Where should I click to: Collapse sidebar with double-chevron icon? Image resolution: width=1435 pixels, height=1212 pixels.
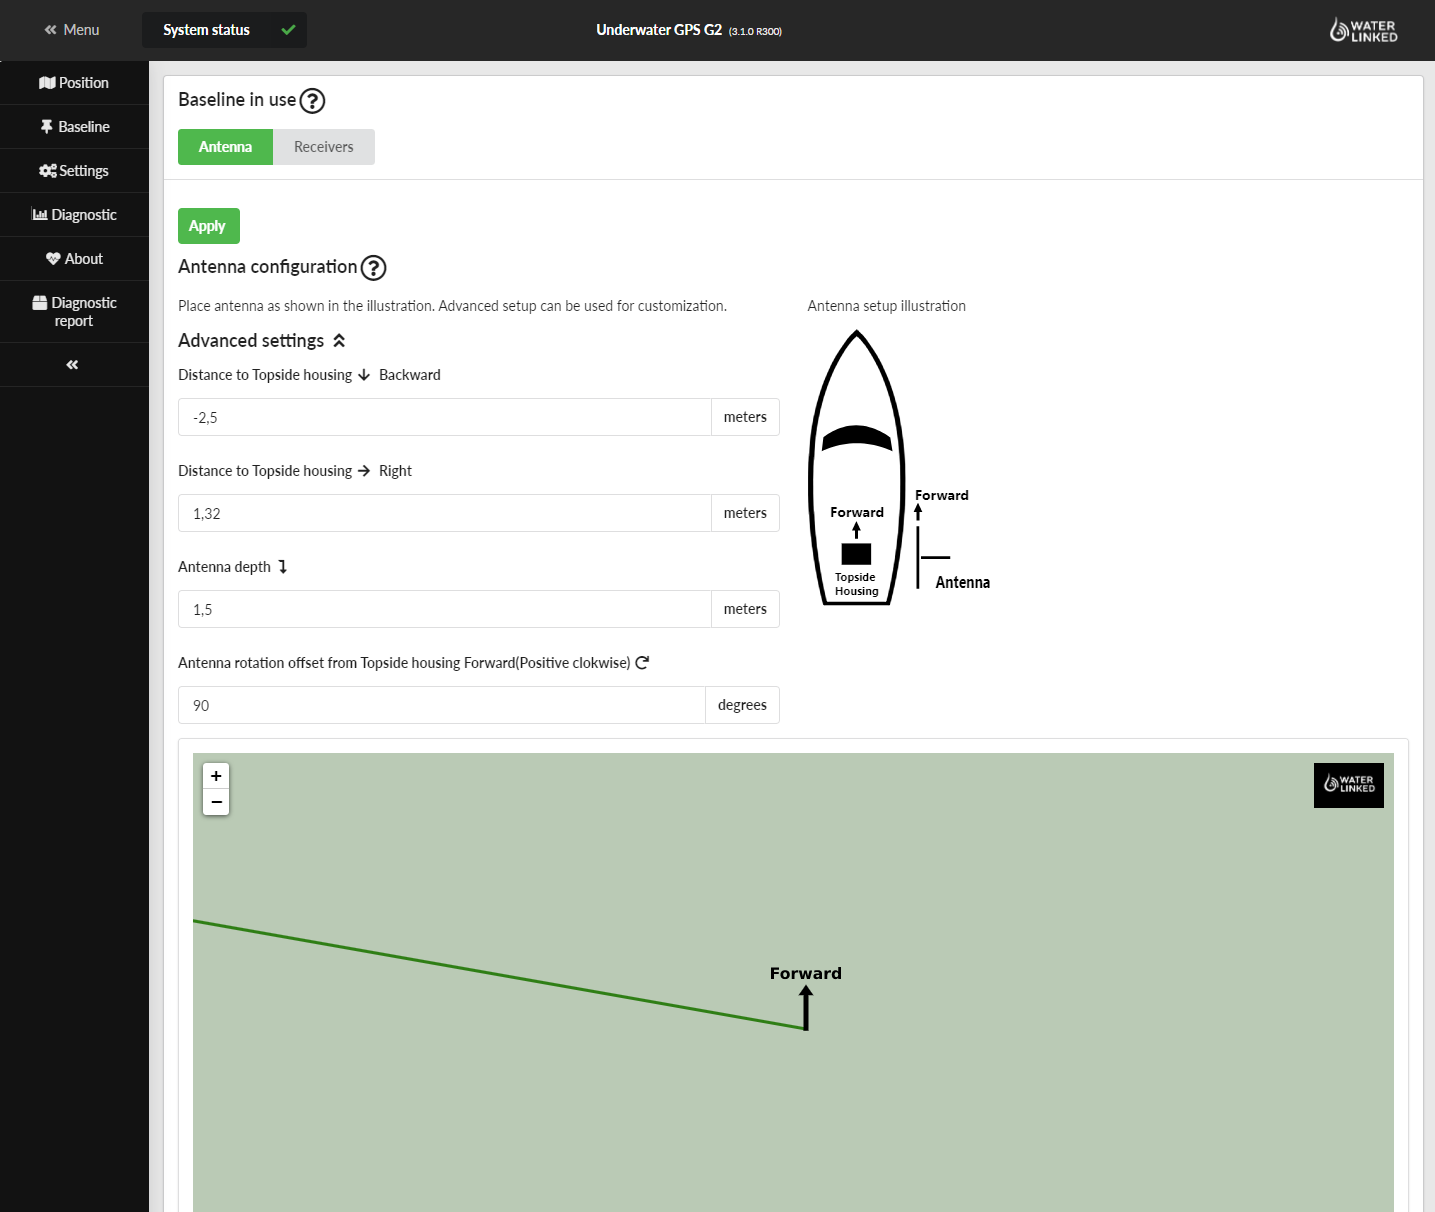[x=72, y=365]
